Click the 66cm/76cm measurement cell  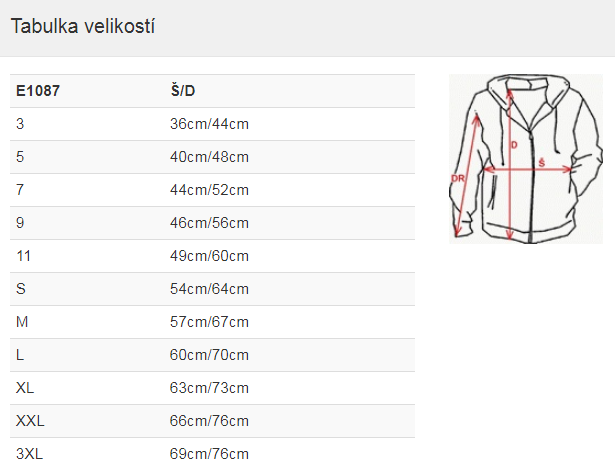pyautogui.click(x=209, y=420)
